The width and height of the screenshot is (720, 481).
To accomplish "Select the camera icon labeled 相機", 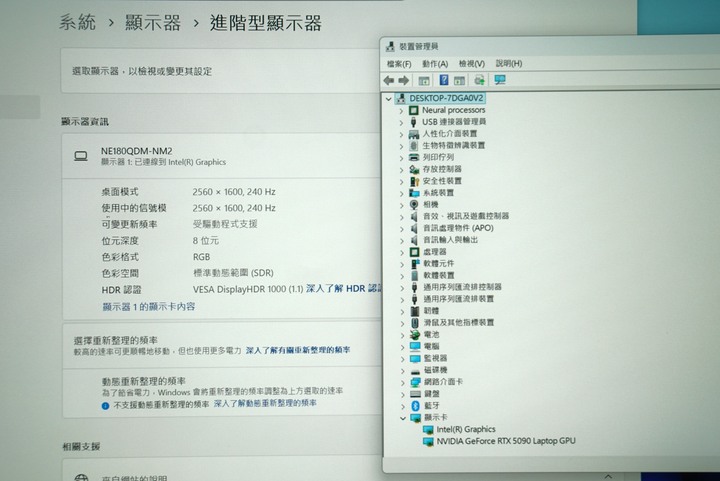I will [x=415, y=204].
